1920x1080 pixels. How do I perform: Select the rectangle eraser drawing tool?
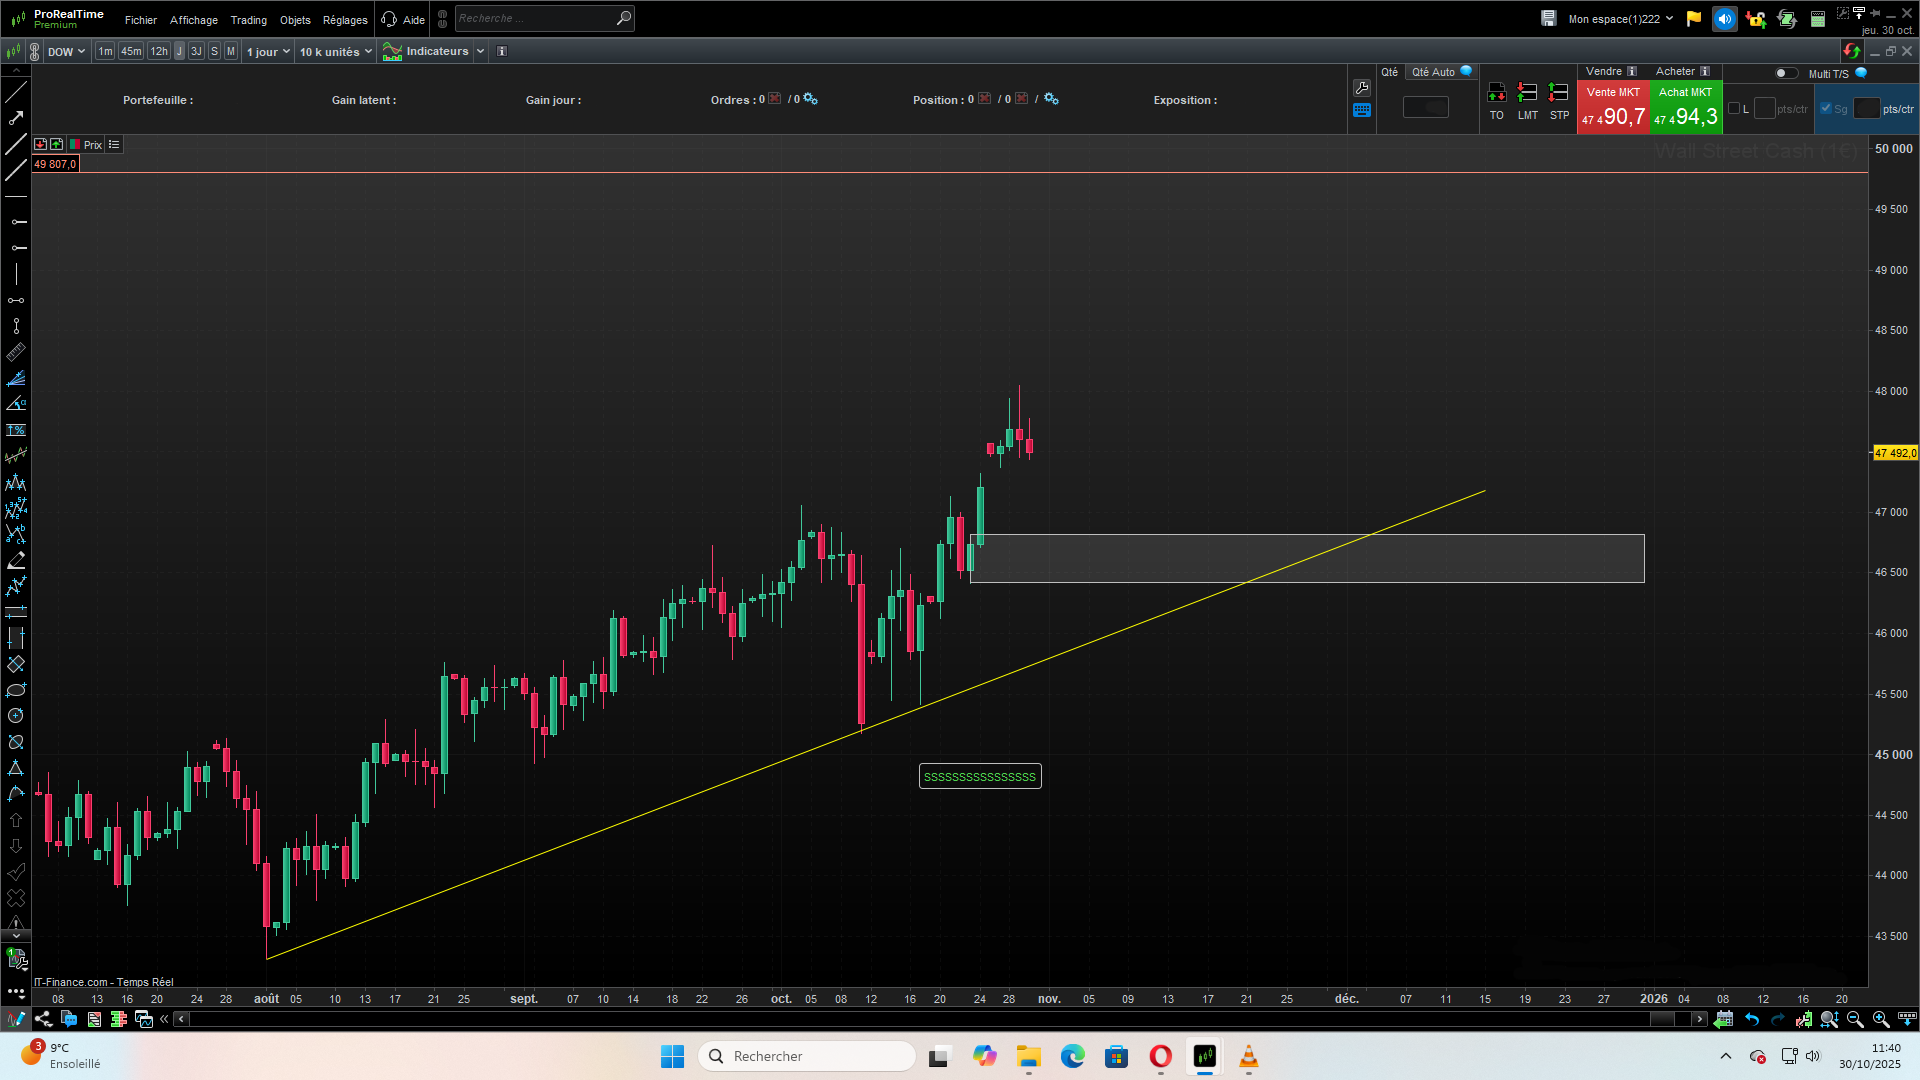pos(16,664)
